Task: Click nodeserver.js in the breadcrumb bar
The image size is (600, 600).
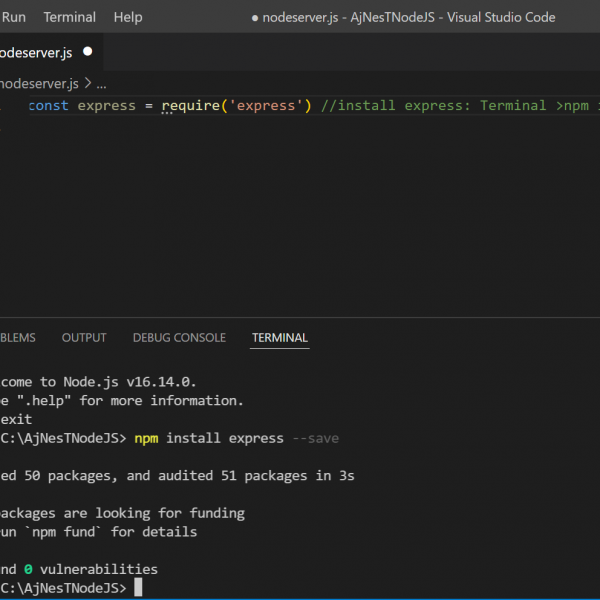Action: (x=38, y=84)
